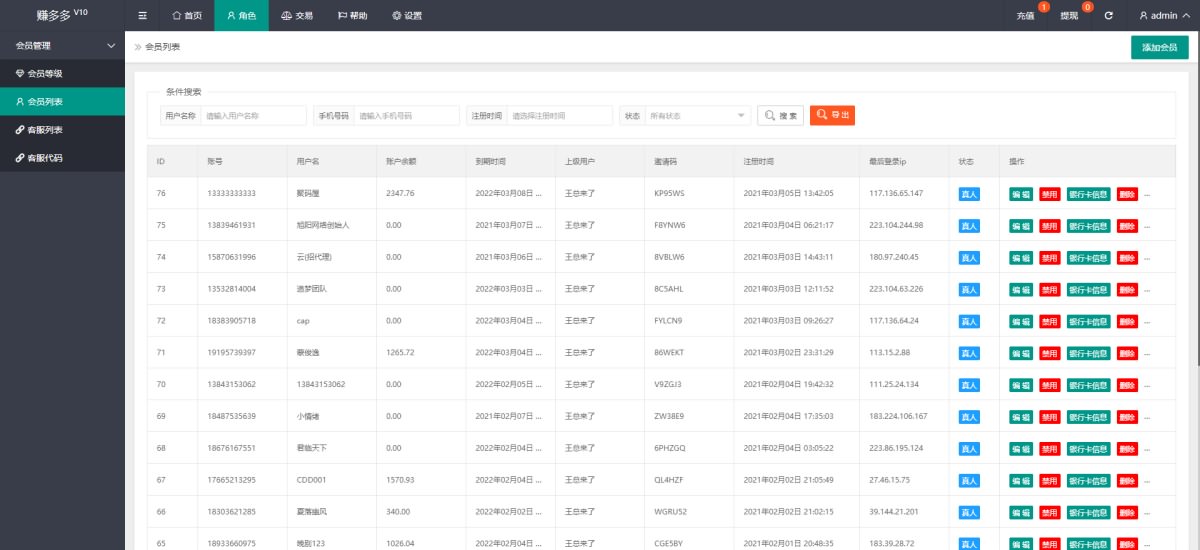
Task: Click the sidebar collapse icon in top bar
Action: pyautogui.click(x=142, y=16)
